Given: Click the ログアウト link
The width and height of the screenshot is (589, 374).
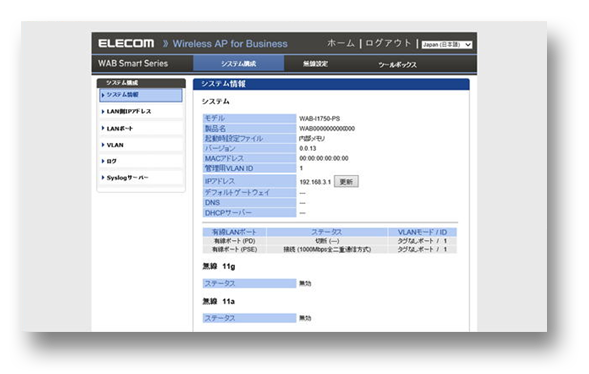Looking at the screenshot, I should coord(388,44).
